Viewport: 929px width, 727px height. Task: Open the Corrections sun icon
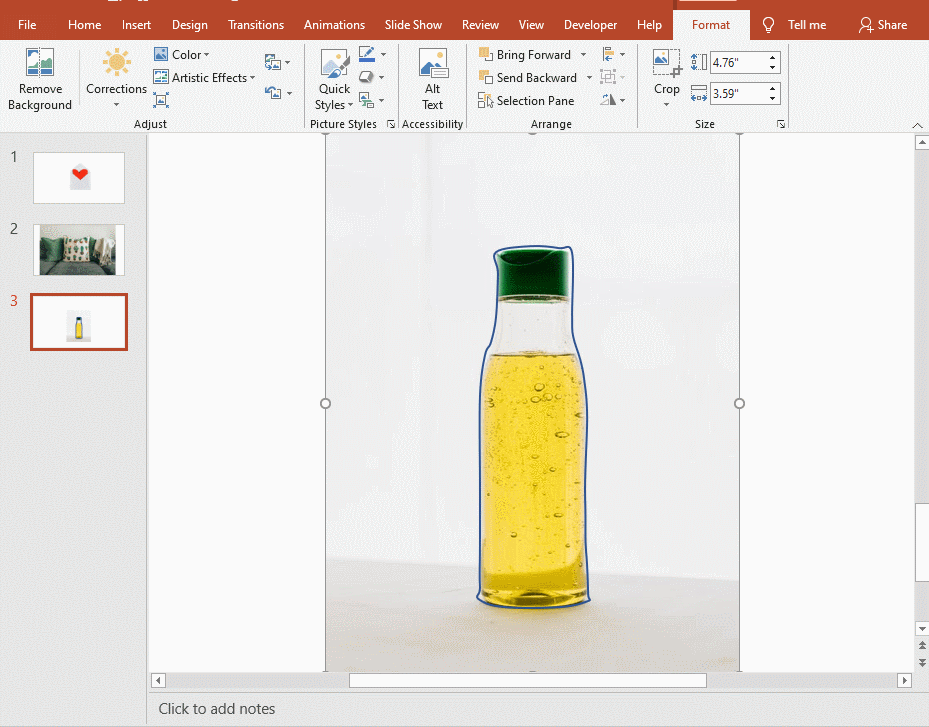coord(116,62)
